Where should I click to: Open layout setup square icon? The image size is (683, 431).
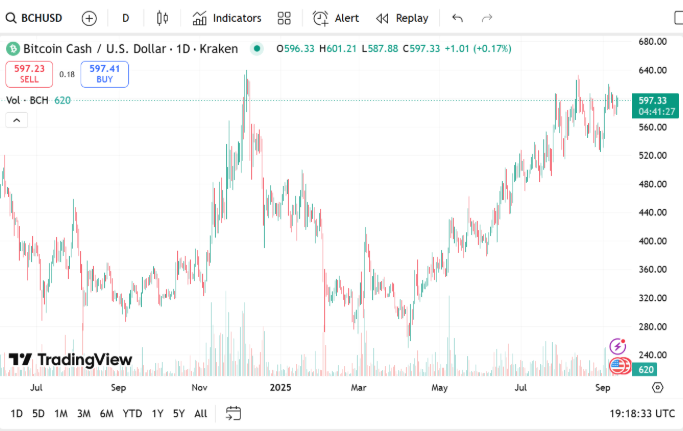coord(678,18)
